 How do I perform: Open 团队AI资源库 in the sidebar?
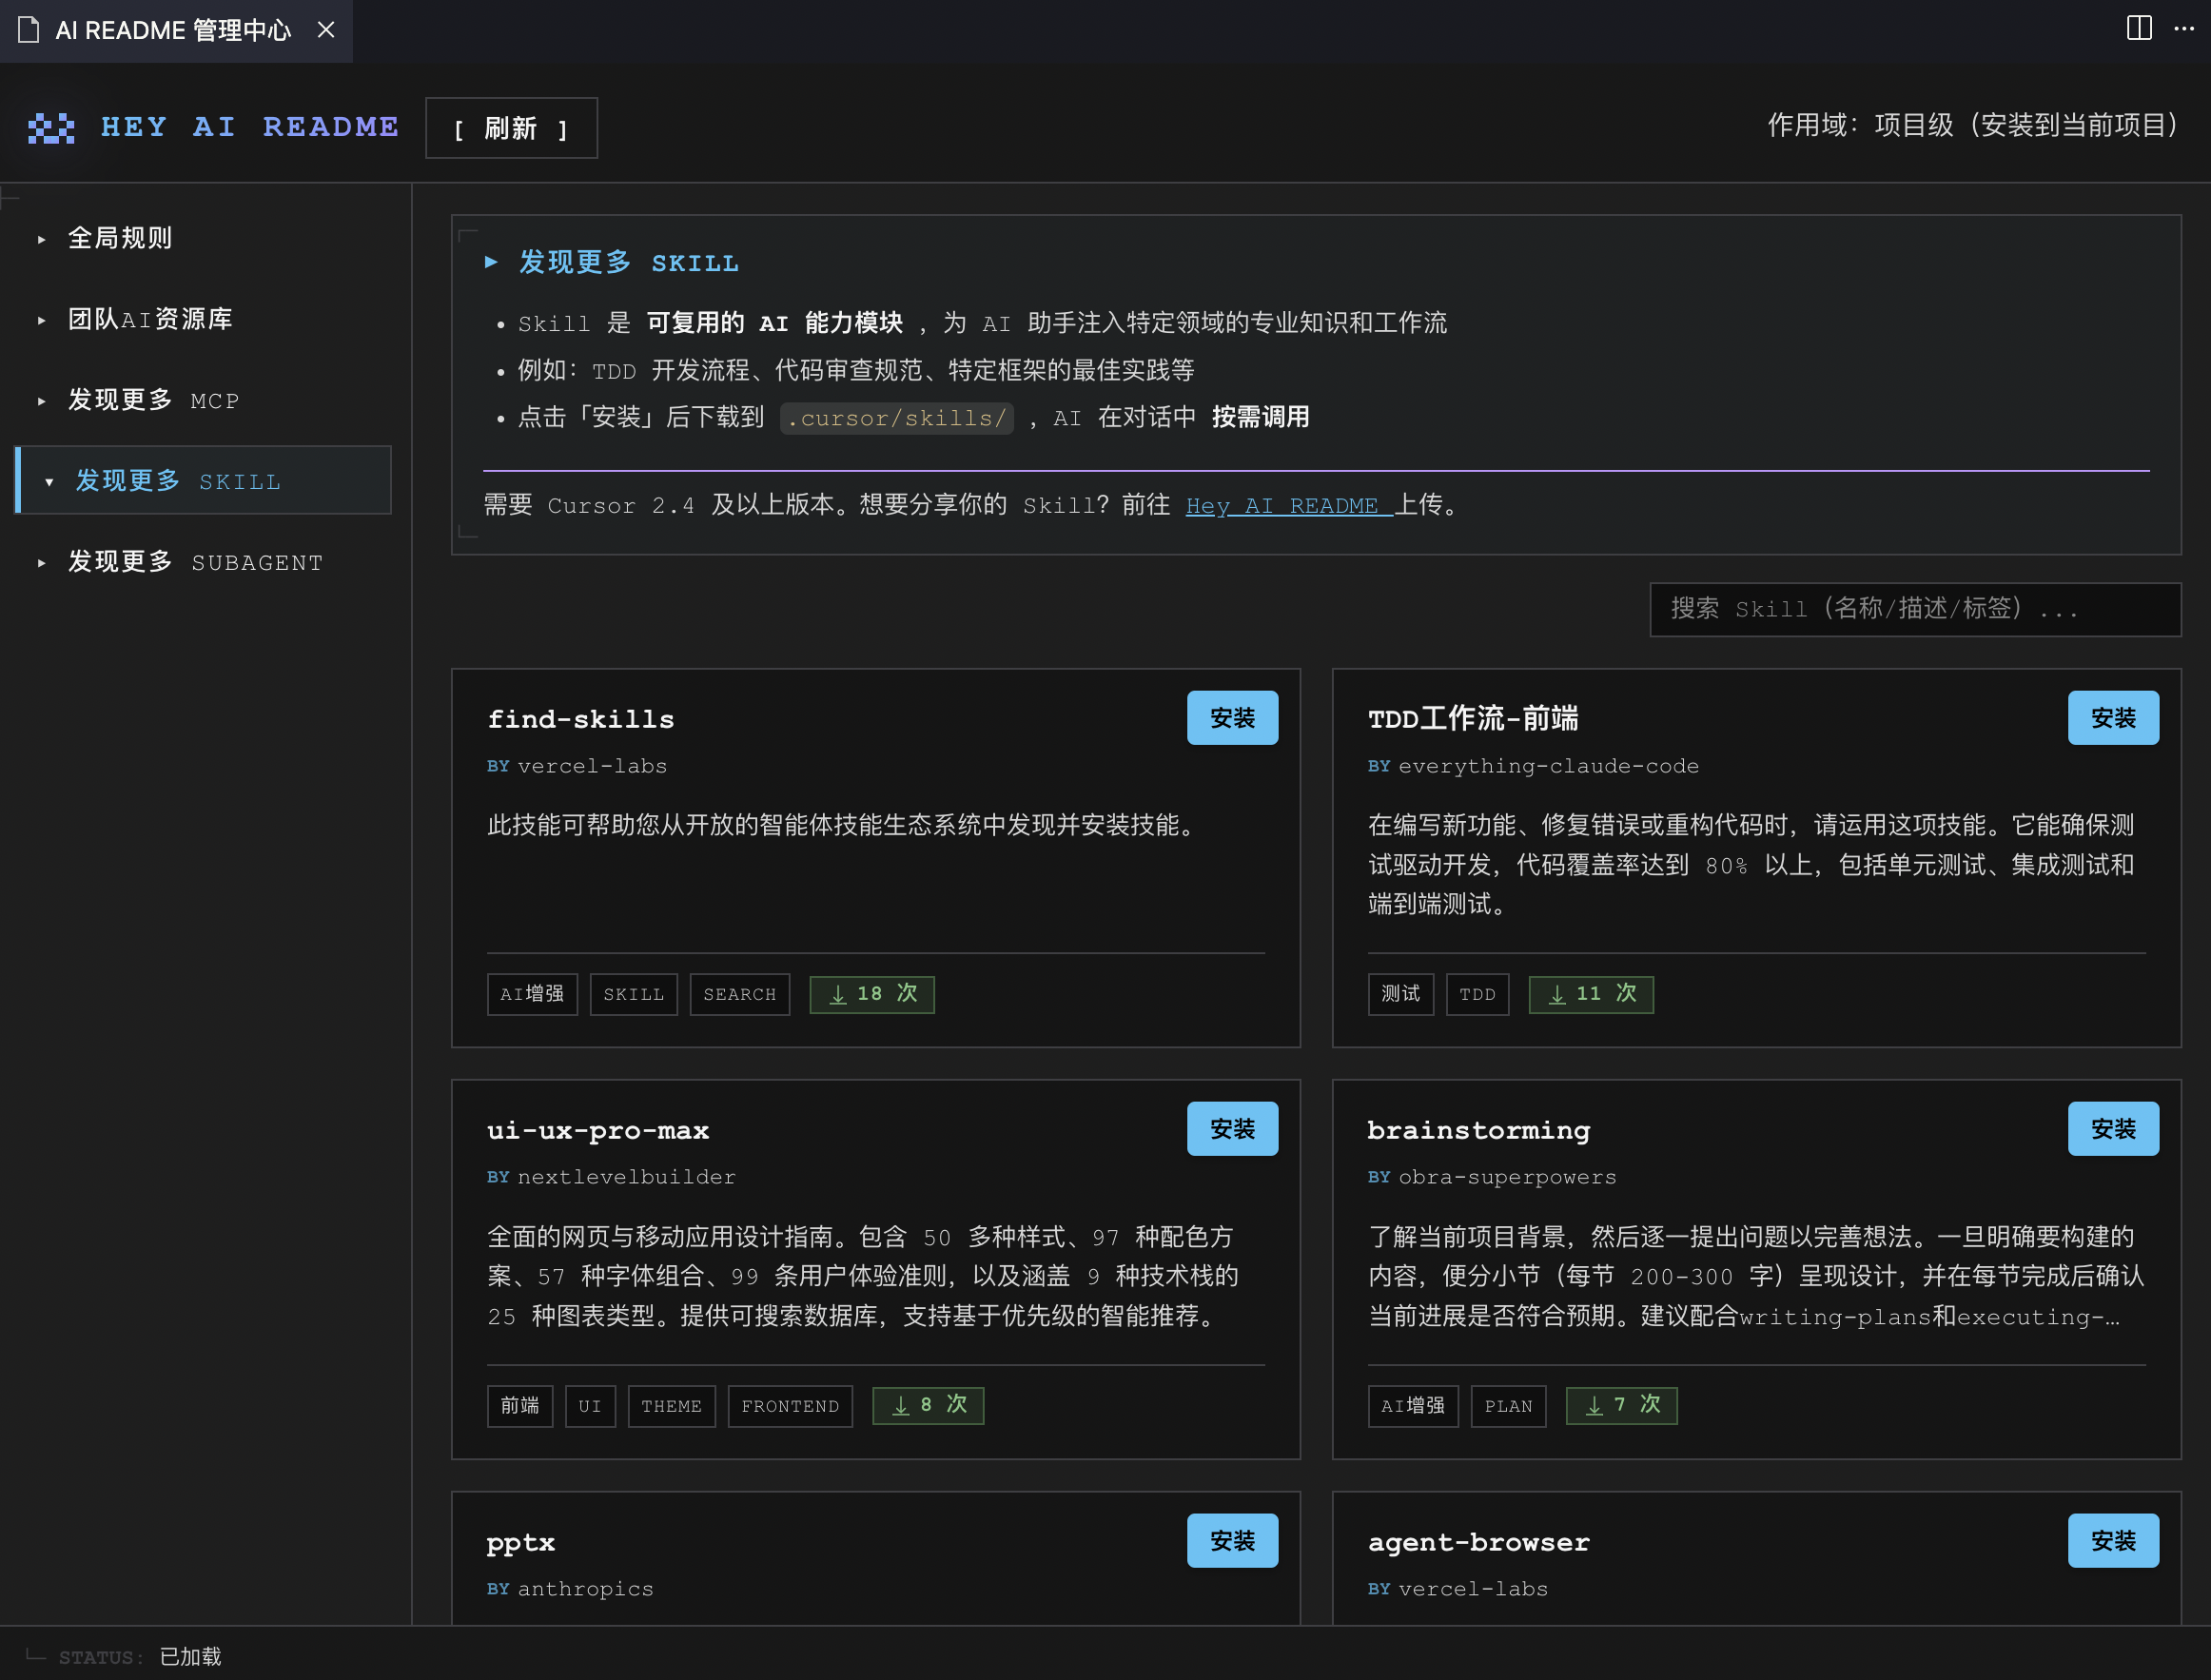coord(150,319)
